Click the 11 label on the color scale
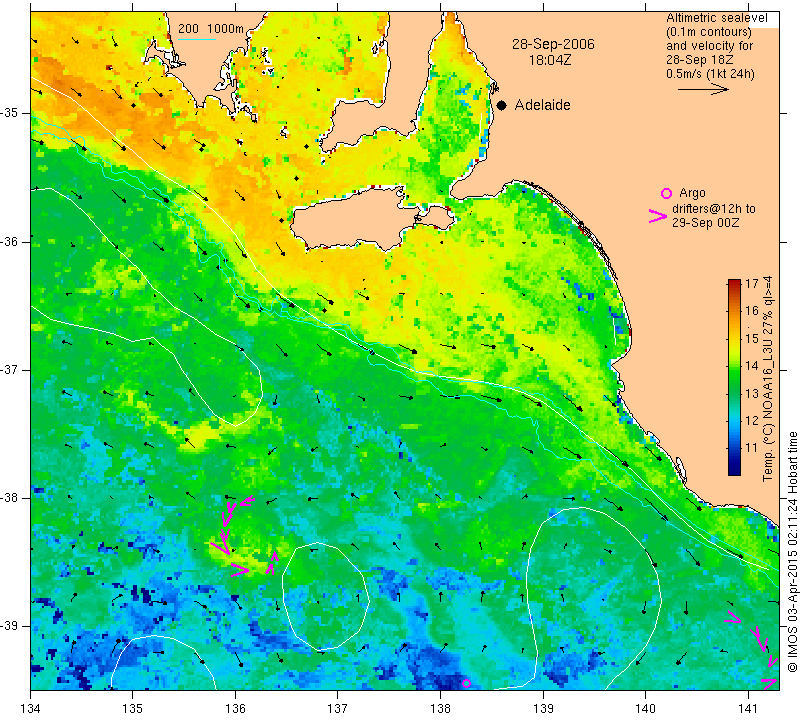Screen dimensions: 800x720 pos(752,448)
